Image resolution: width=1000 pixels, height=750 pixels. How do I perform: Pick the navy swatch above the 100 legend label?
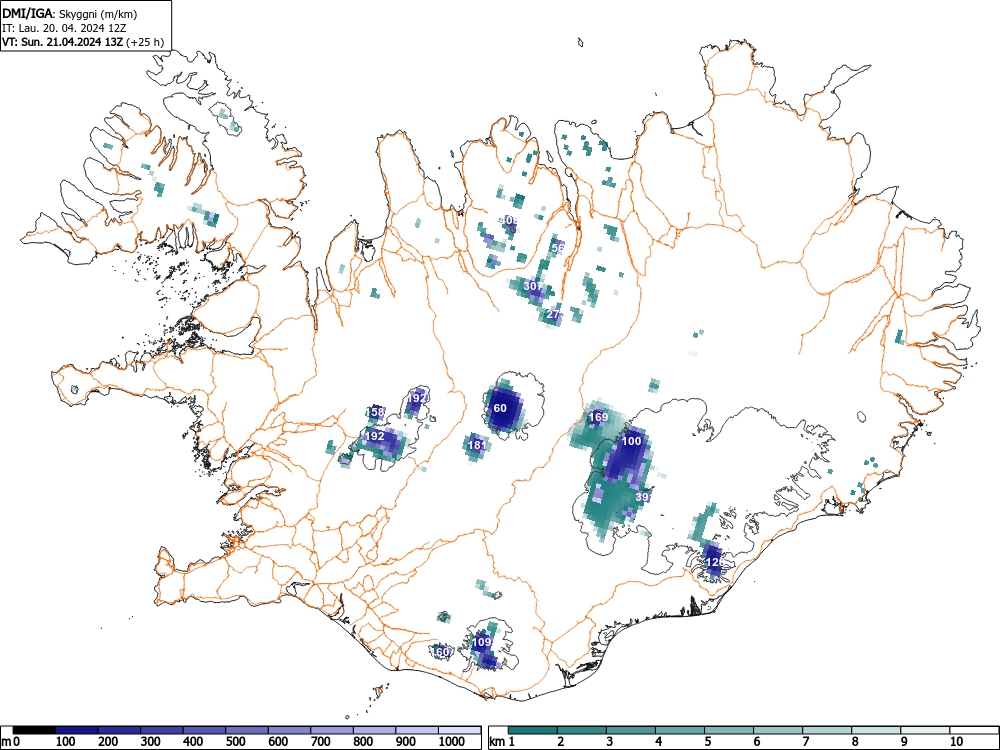(x=76, y=730)
